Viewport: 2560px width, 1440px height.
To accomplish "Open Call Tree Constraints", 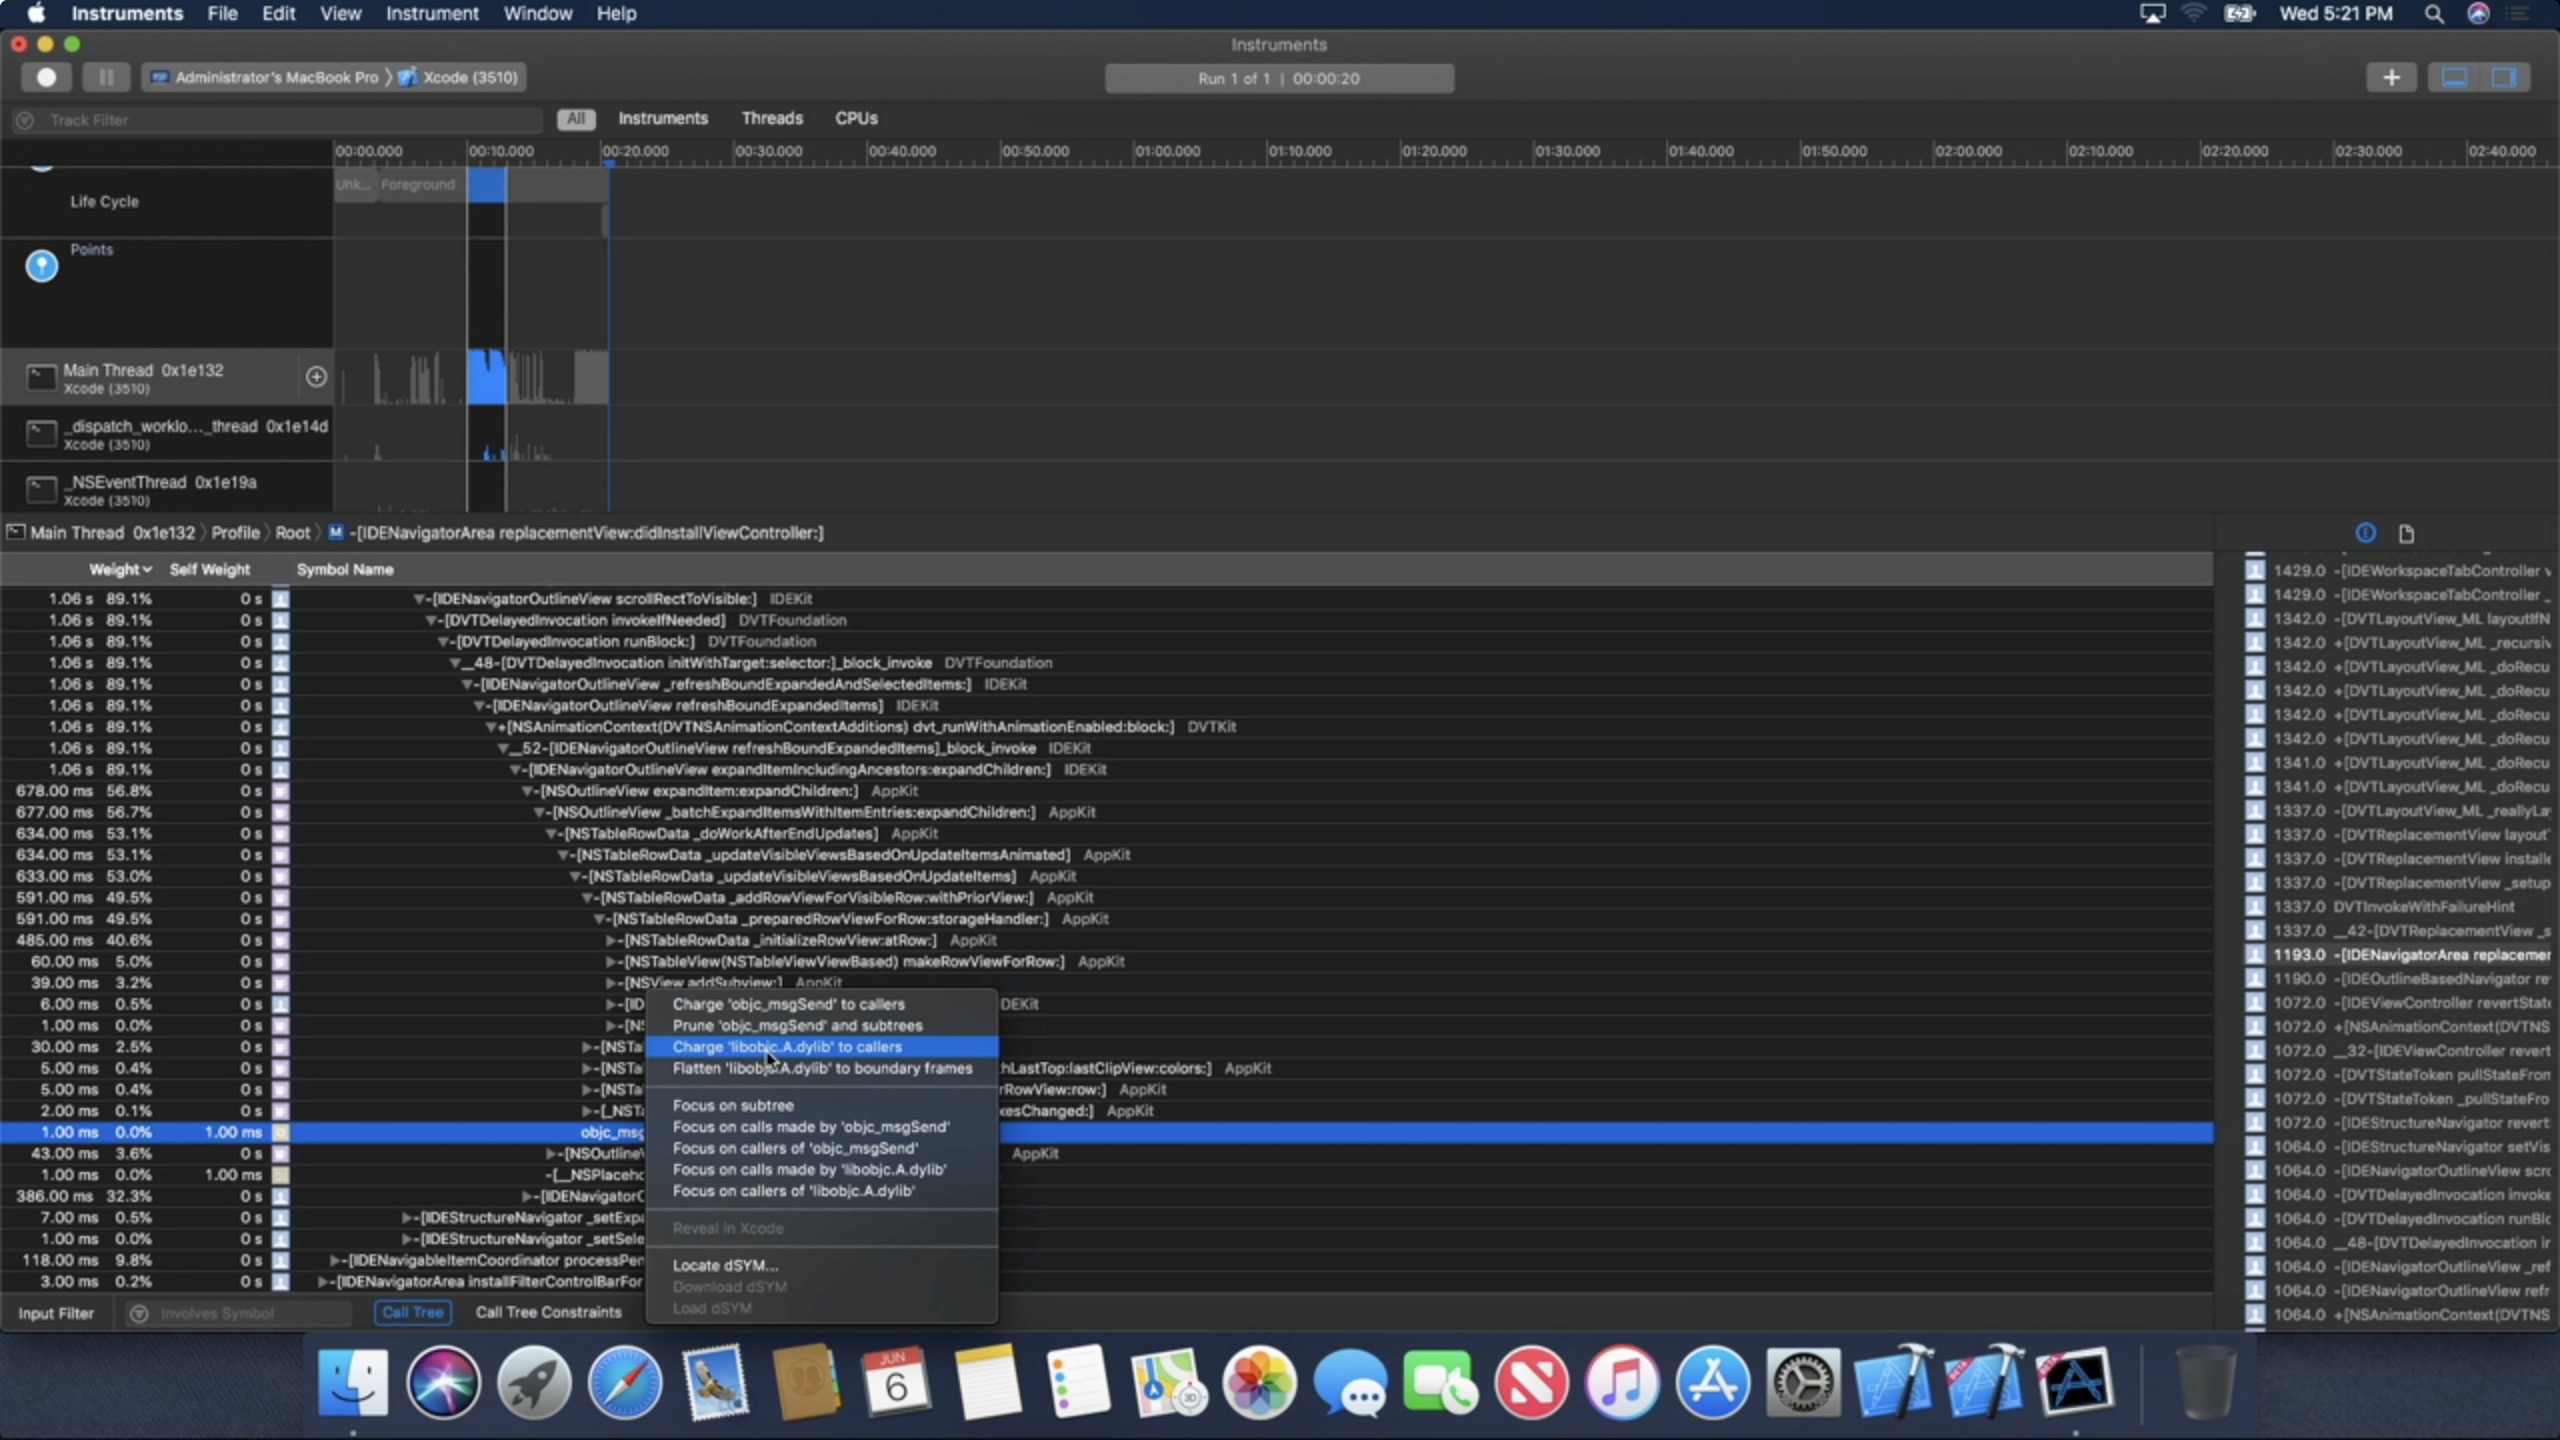I will (548, 1312).
